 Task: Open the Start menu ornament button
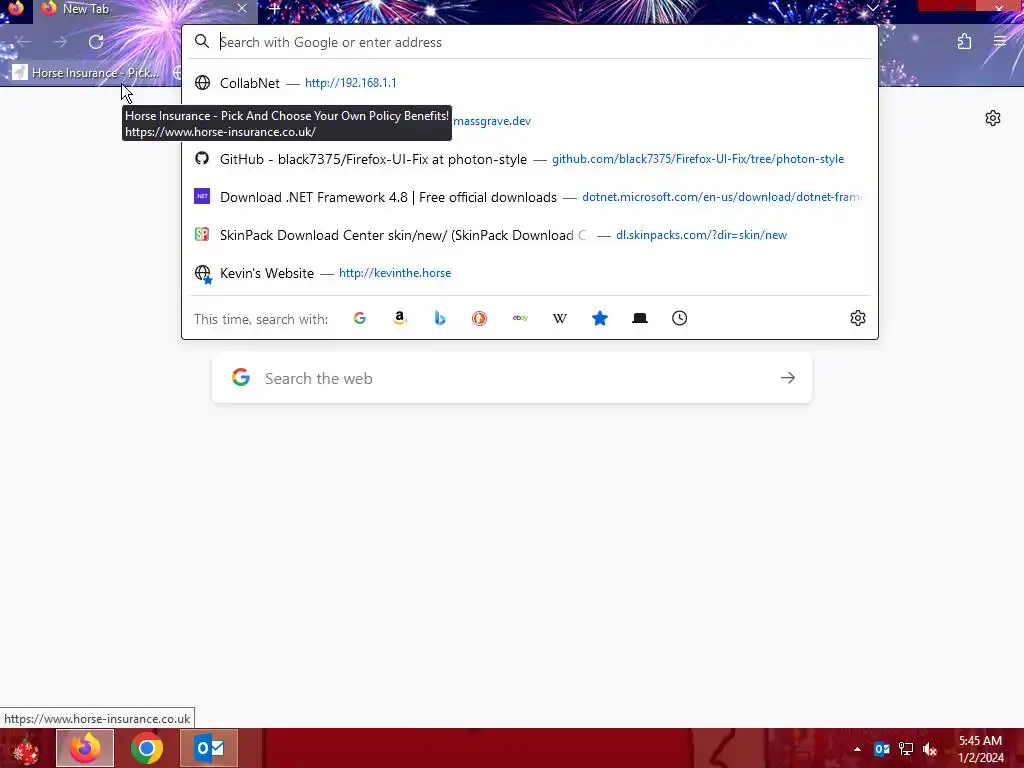click(26, 748)
